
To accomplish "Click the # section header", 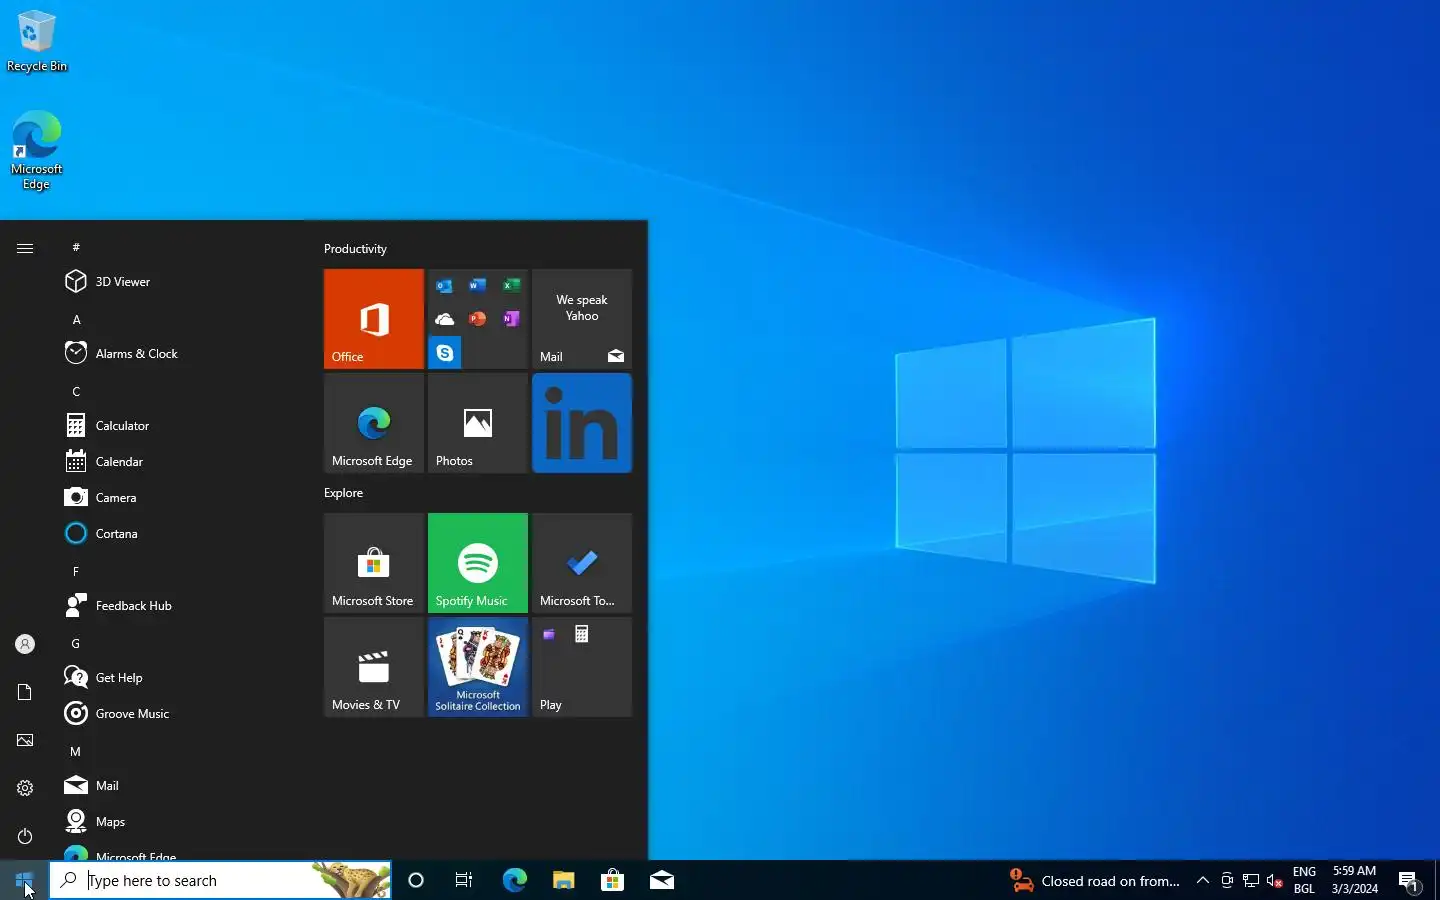I will click(76, 248).
